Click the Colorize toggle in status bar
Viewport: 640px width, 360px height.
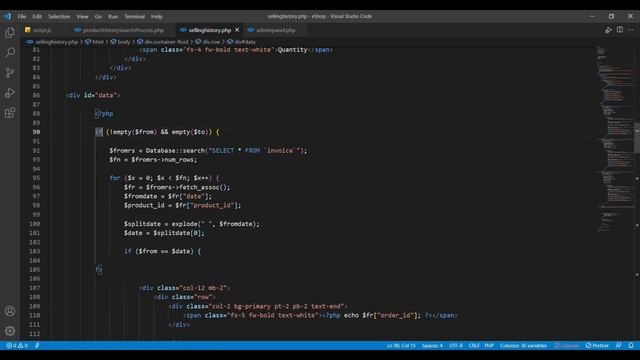click(x=567, y=345)
